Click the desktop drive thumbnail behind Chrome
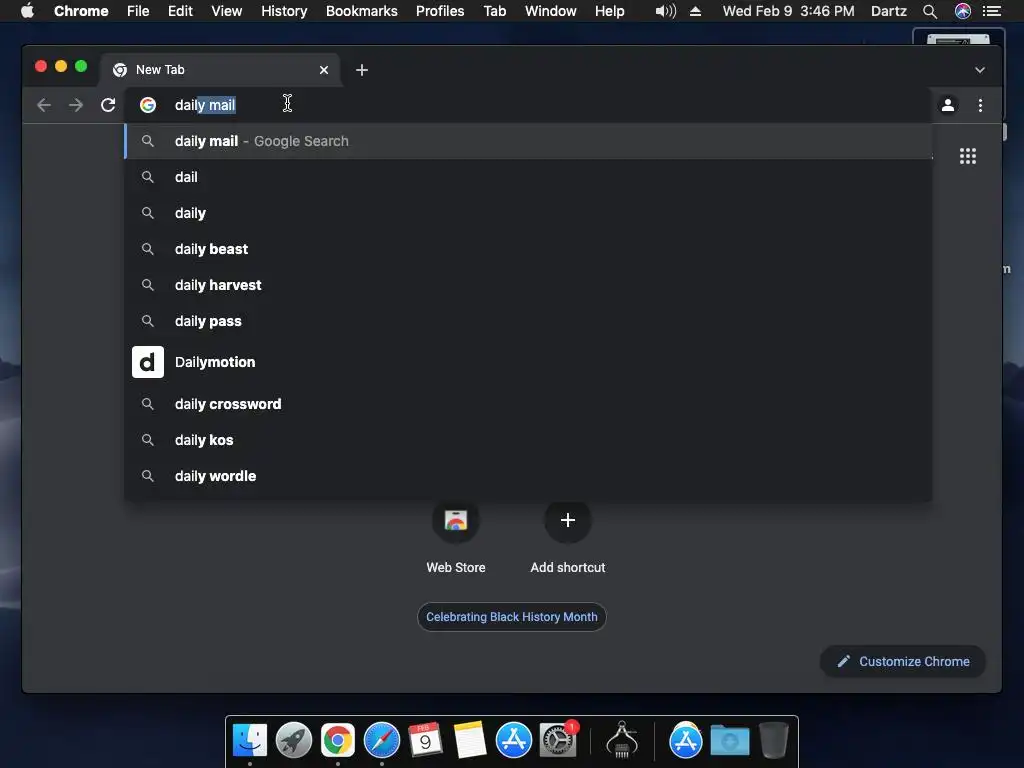The width and height of the screenshot is (1024, 768). tap(958, 39)
